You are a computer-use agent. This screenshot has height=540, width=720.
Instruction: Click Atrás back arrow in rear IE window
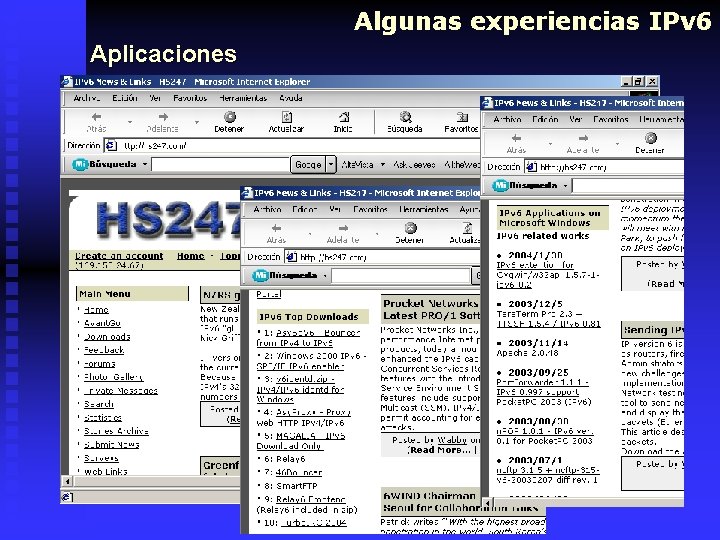96,117
